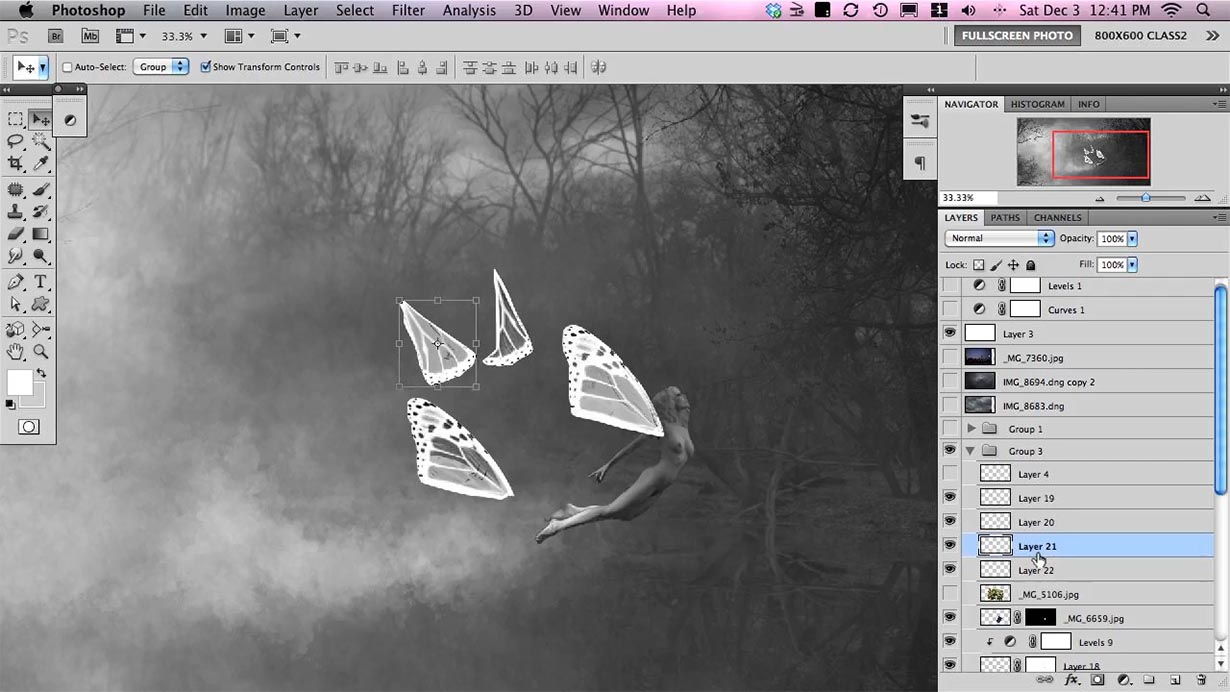Expand the Group 1 folder
Viewport: 1230px width, 692px height.
point(971,429)
